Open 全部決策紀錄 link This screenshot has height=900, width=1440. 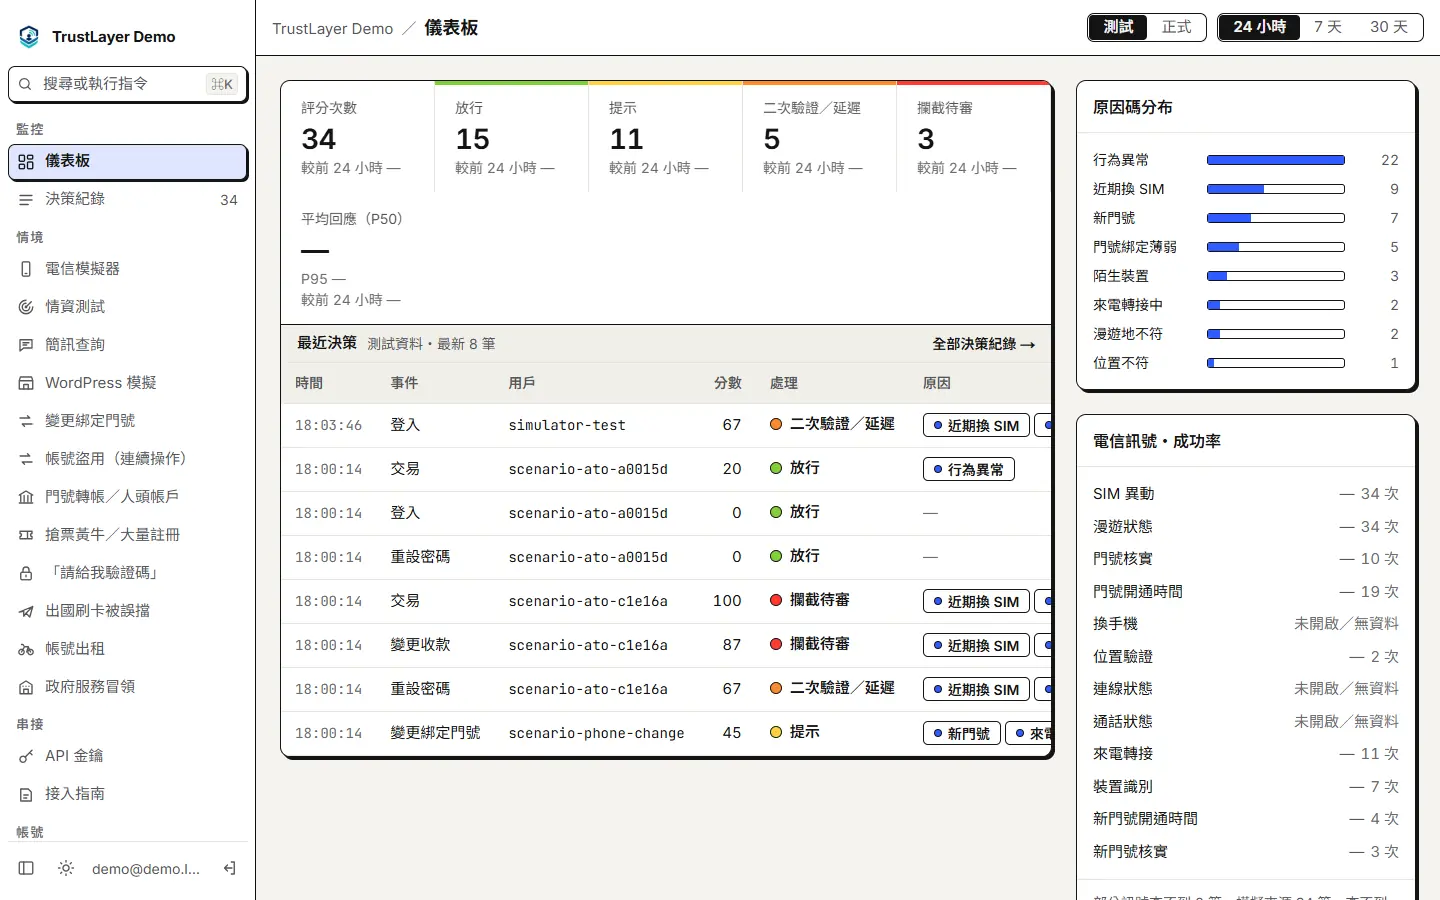tap(984, 344)
